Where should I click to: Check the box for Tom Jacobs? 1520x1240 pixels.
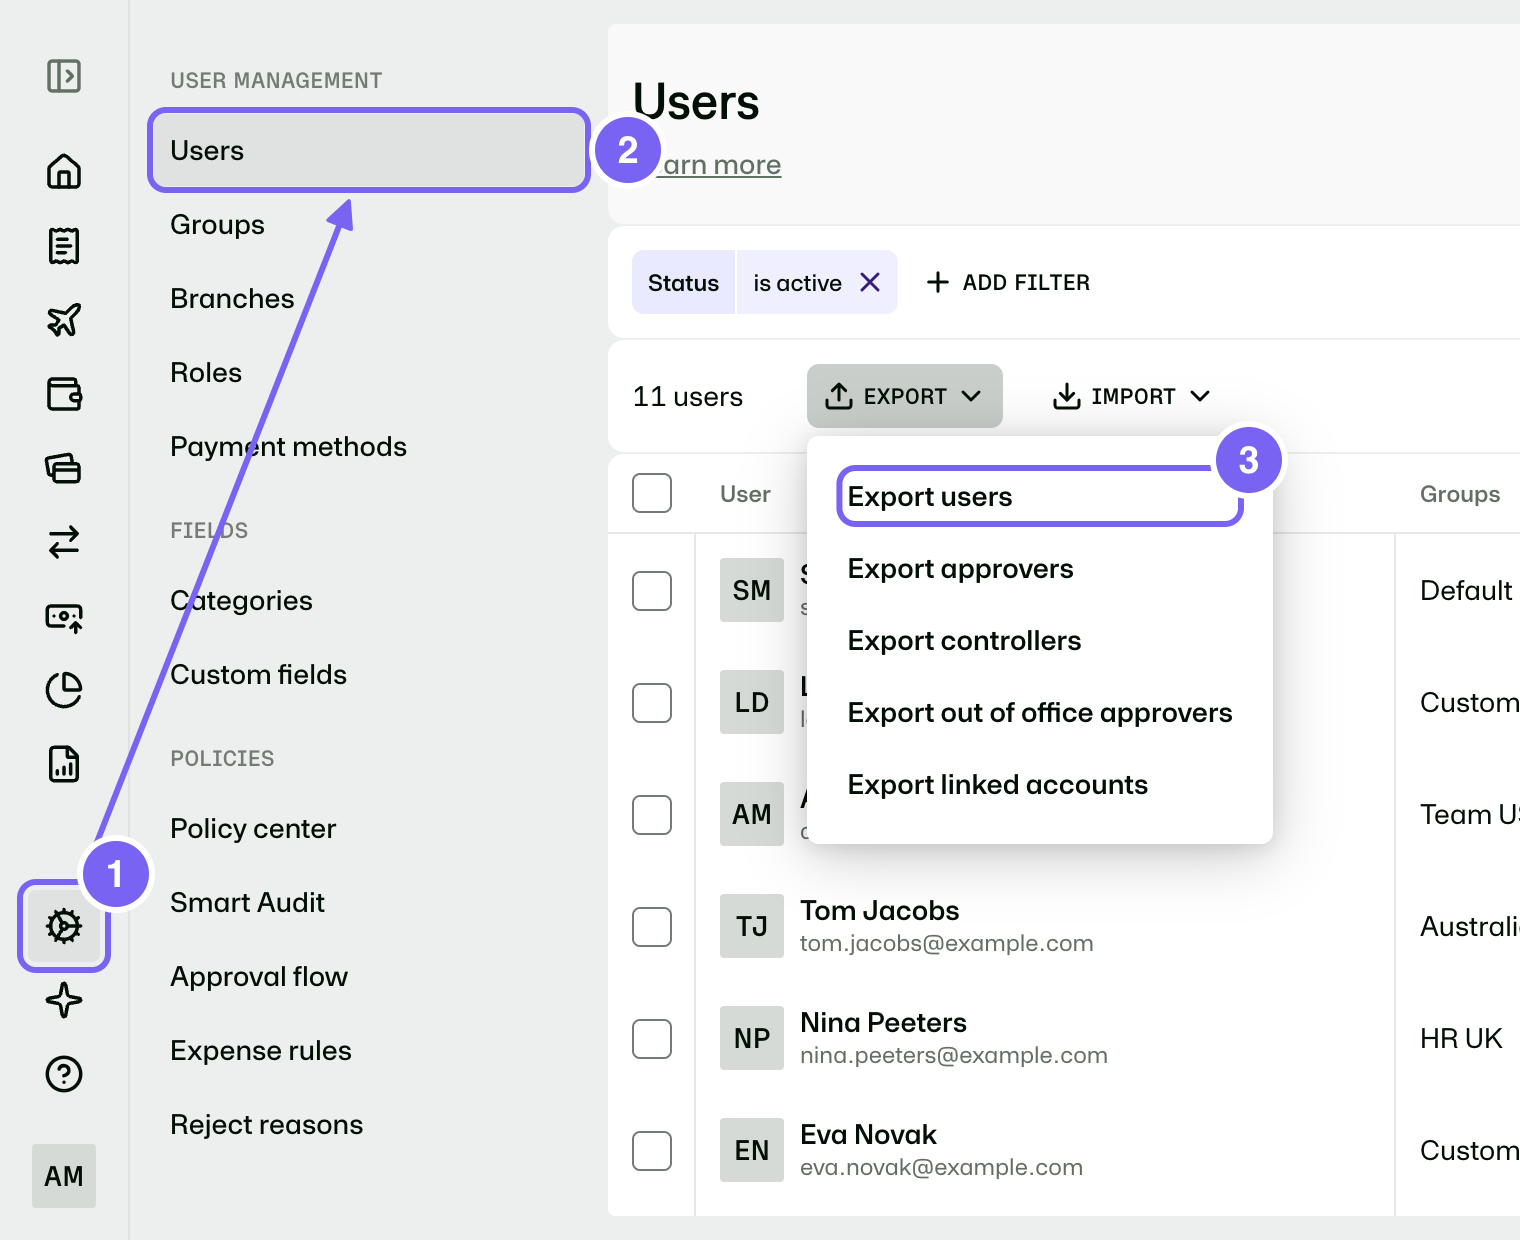[652, 927]
